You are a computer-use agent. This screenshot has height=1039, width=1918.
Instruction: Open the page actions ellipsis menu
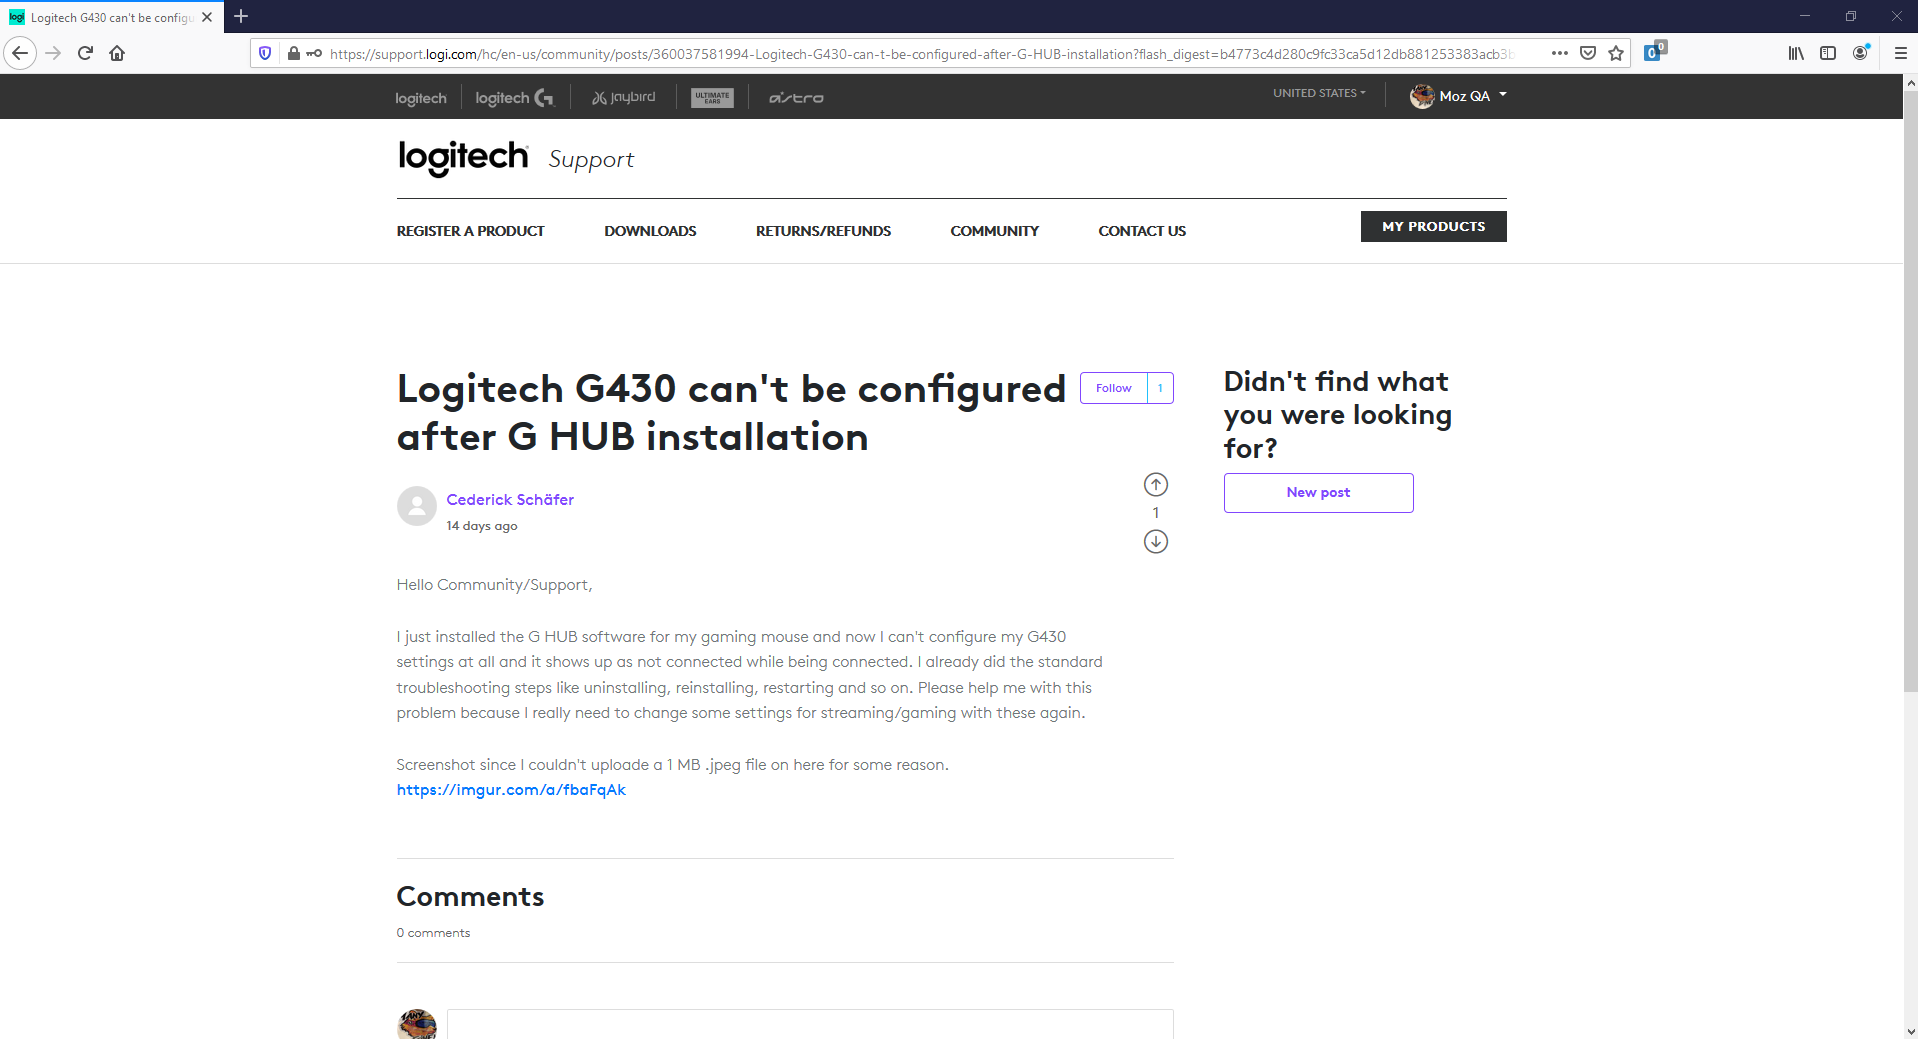point(1558,53)
